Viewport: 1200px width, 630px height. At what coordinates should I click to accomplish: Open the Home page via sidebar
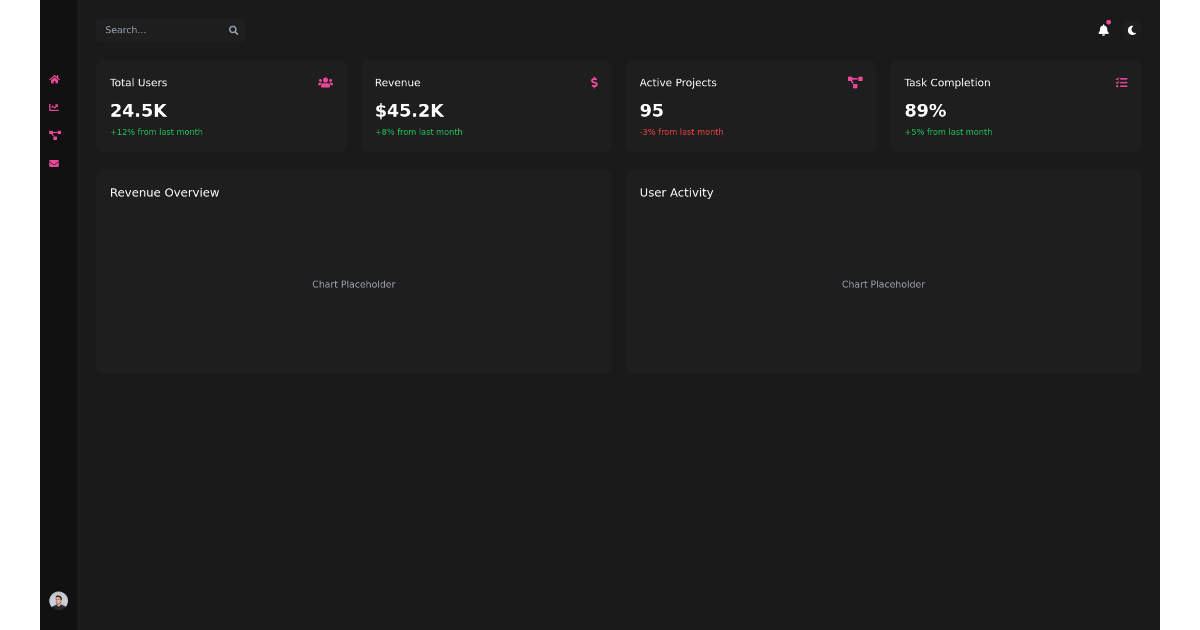click(x=54, y=79)
